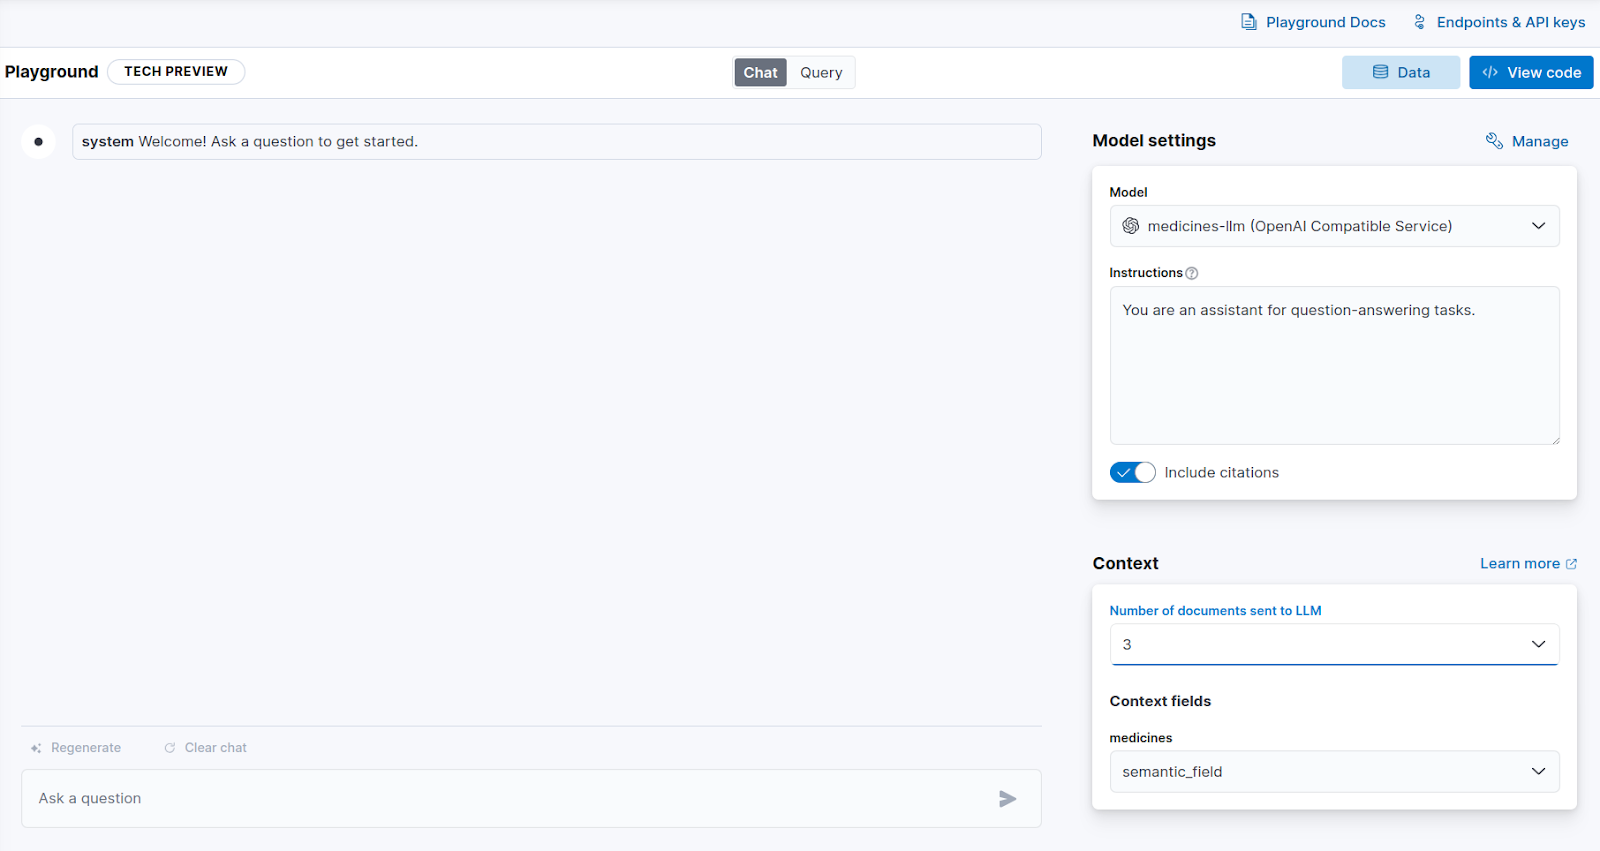Toggle the Include citations switch
Image resolution: width=1600 pixels, height=851 pixels.
coord(1132,472)
